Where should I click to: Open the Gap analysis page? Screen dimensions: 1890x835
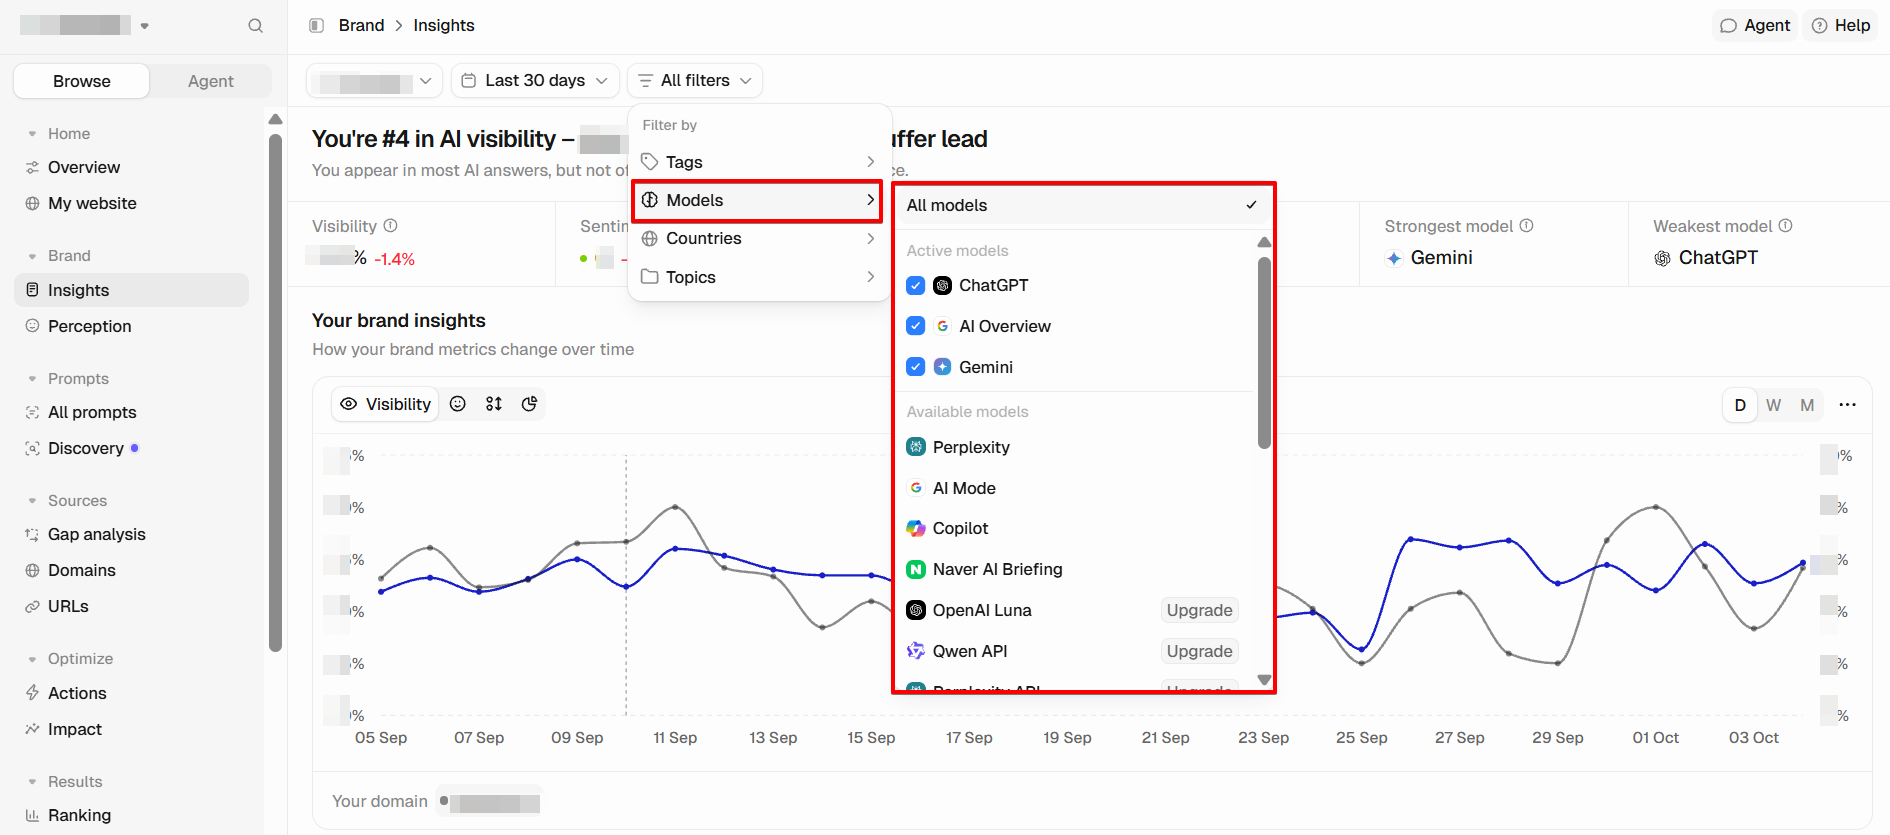(97, 534)
